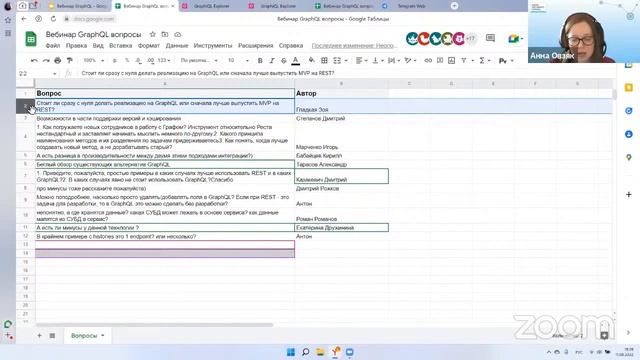Open the font family dropdown
This screenshot has height=360, width=640.
[199, 60]
